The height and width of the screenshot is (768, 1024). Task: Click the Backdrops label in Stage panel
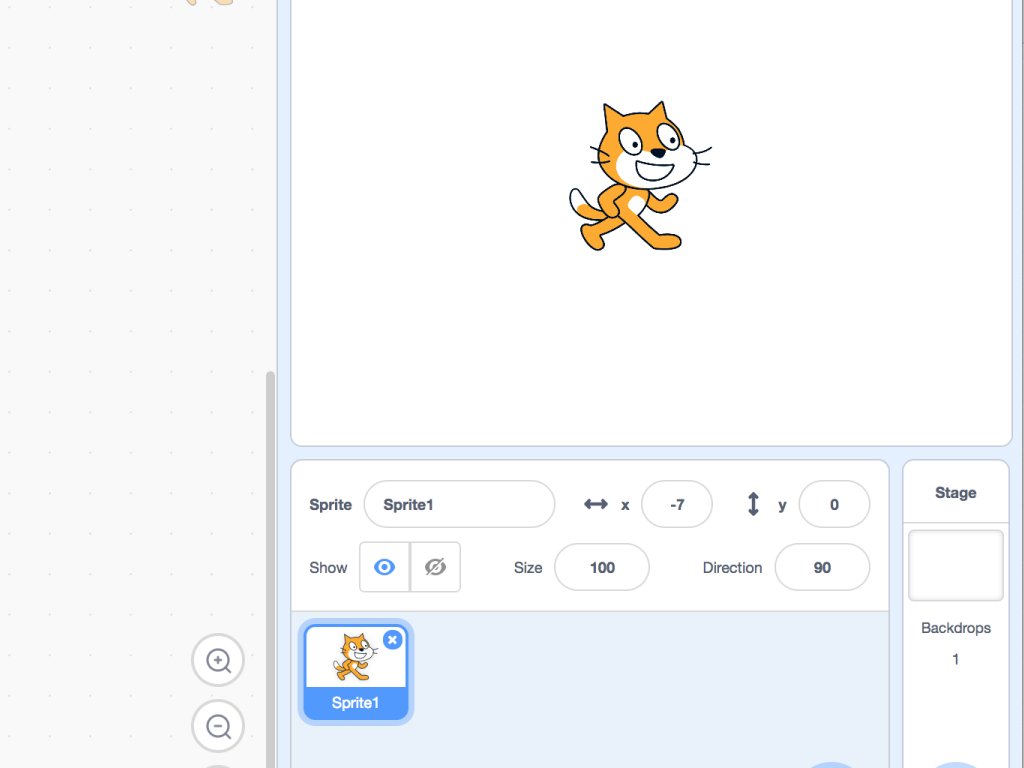coord(955,628)
